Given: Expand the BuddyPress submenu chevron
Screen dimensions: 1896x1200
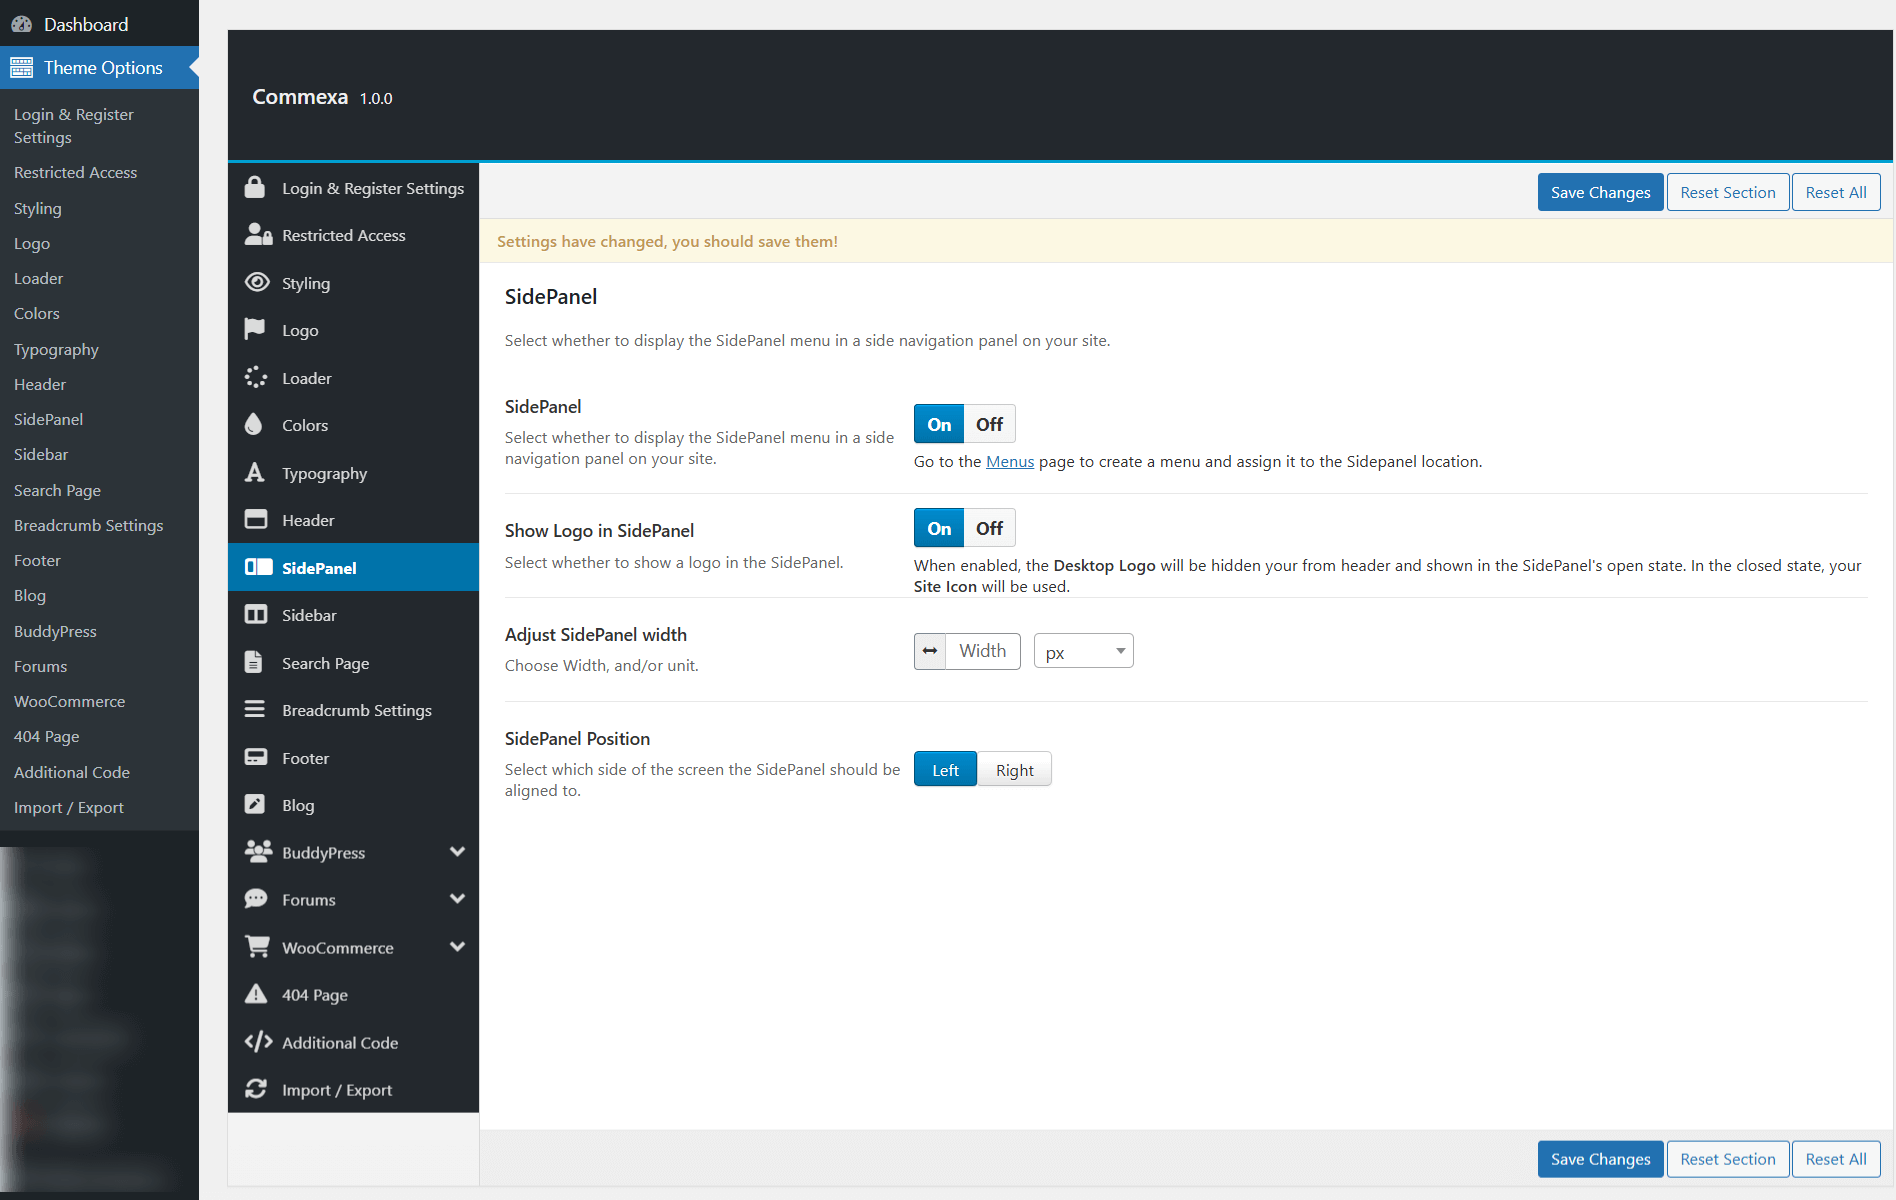Looking at the screenshot, I should [457, 852].
